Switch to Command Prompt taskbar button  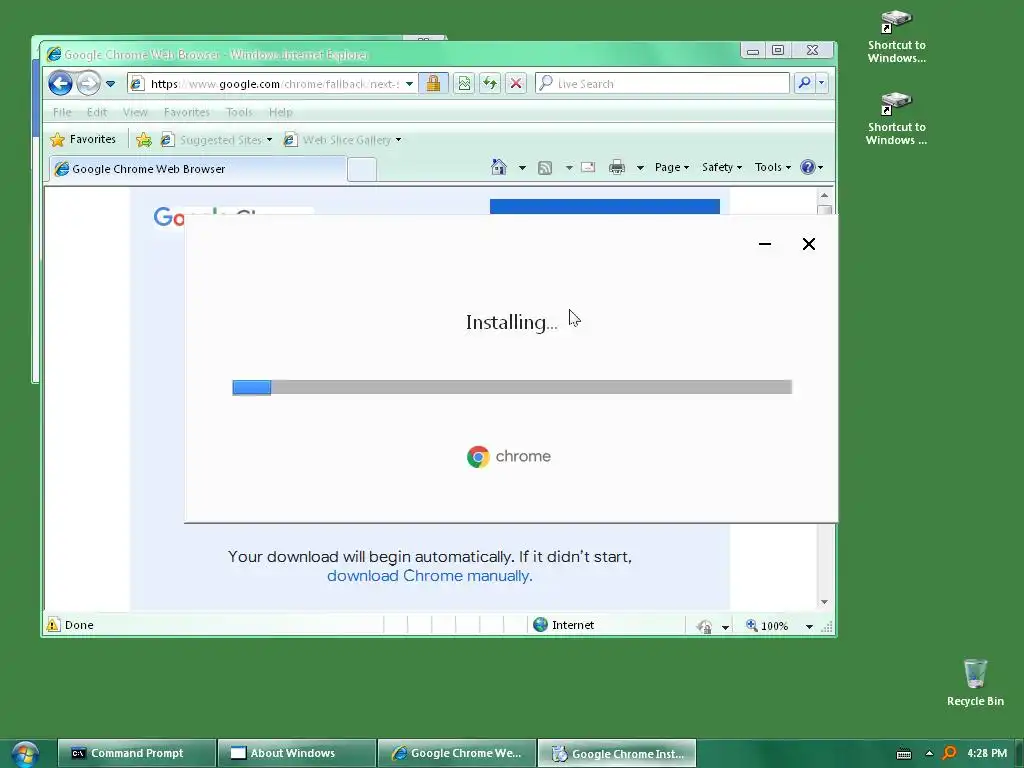[136, 753]
